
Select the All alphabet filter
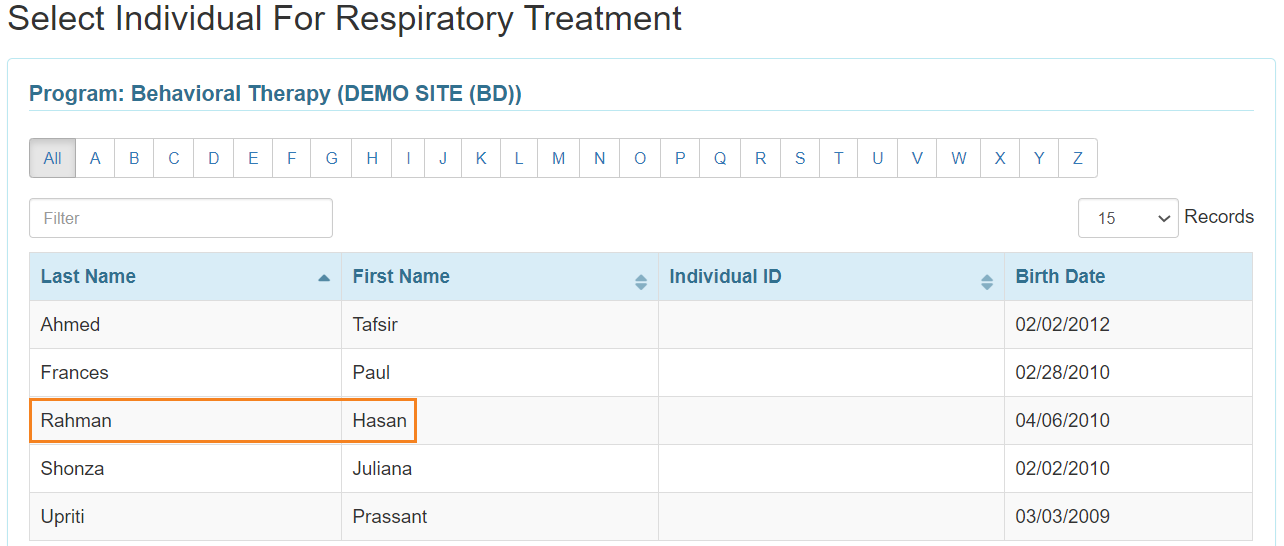52,158
